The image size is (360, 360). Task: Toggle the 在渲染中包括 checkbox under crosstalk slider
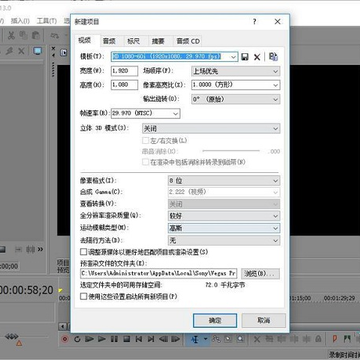[145, 162]
